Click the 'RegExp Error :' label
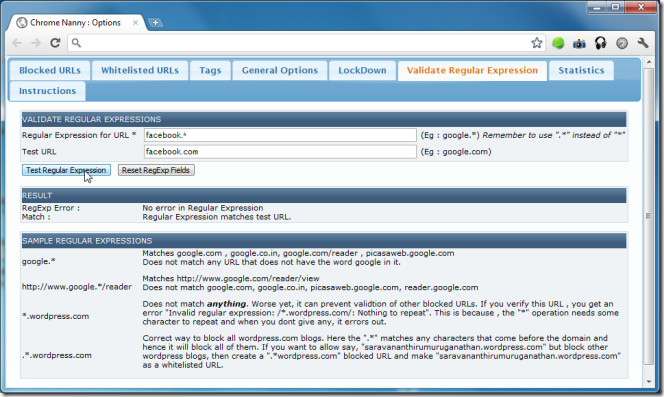This screenshot has width=664, height=397. click(51, 208)
